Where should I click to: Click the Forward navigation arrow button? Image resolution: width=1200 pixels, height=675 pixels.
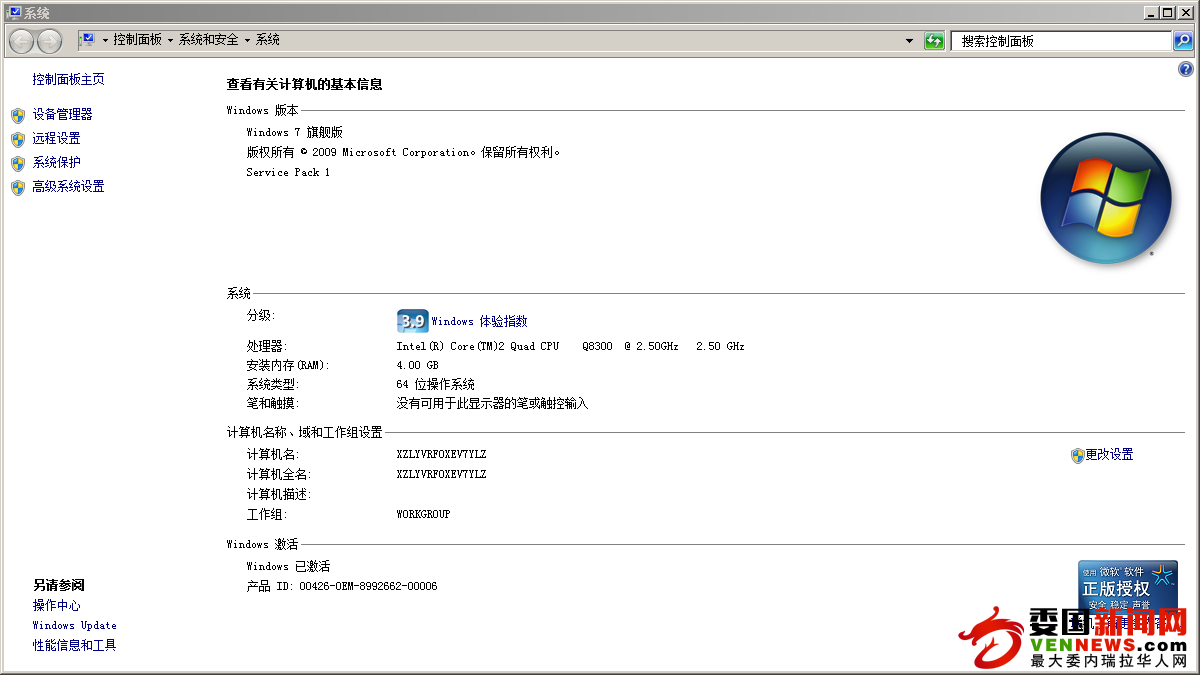point(49,41)
